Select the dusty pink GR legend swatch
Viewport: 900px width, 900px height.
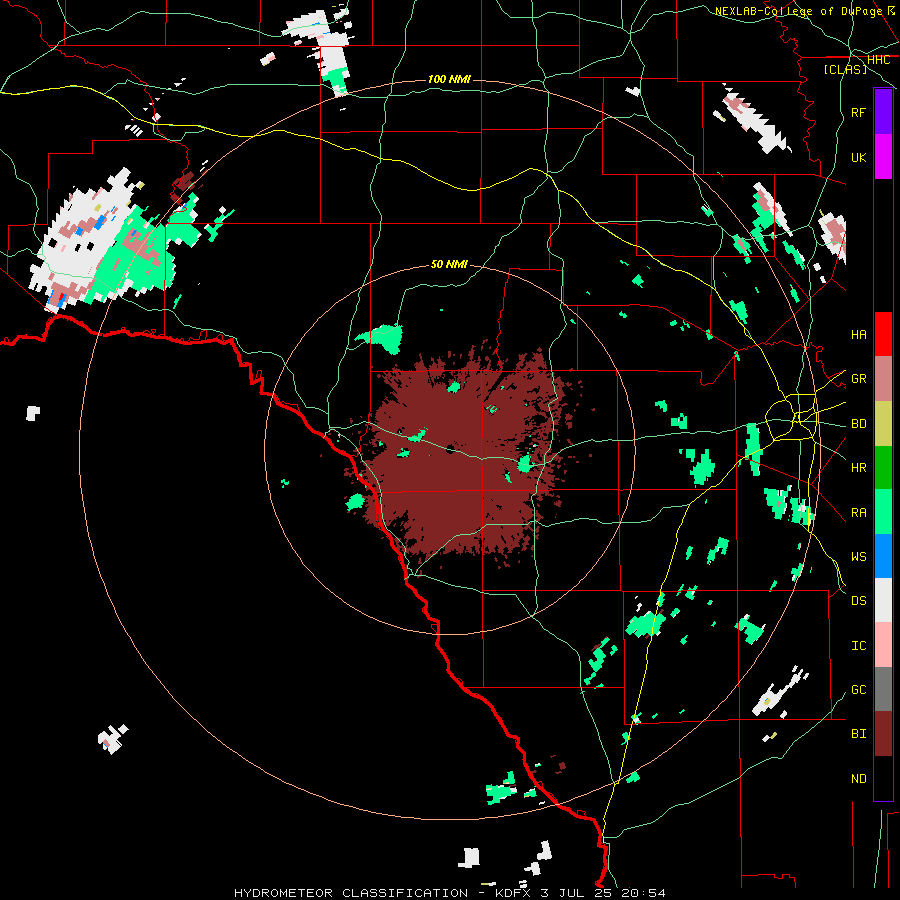coord(883,379)
